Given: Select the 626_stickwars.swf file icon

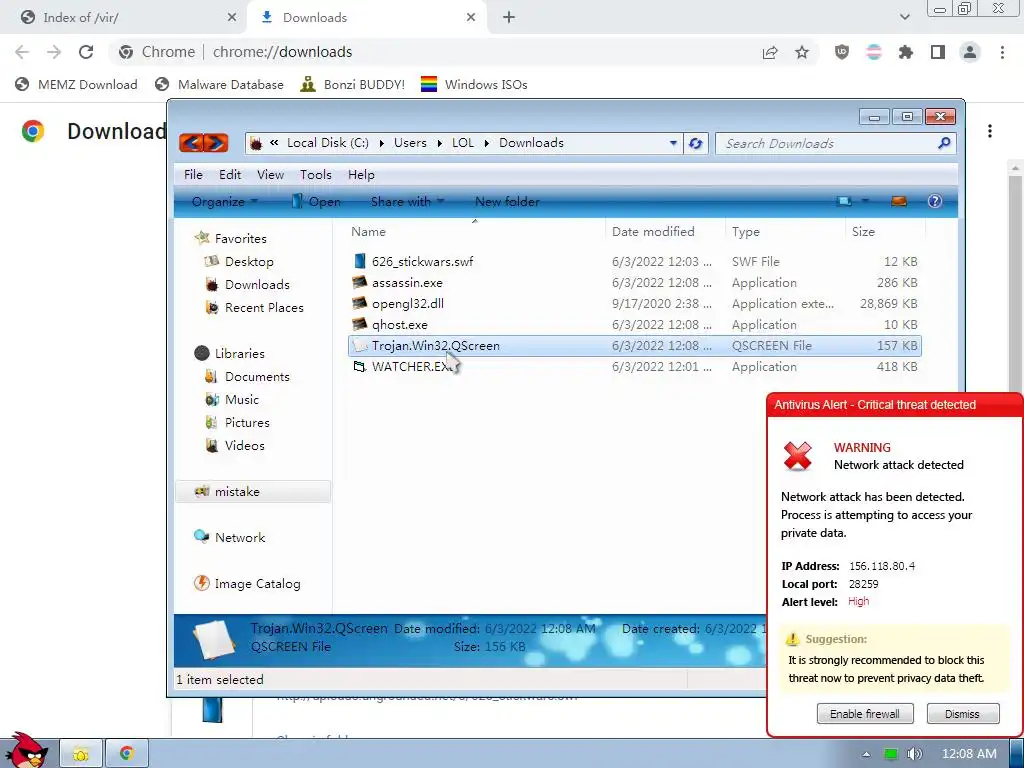Looking at the screenshot, I should (x=359, y=261).
